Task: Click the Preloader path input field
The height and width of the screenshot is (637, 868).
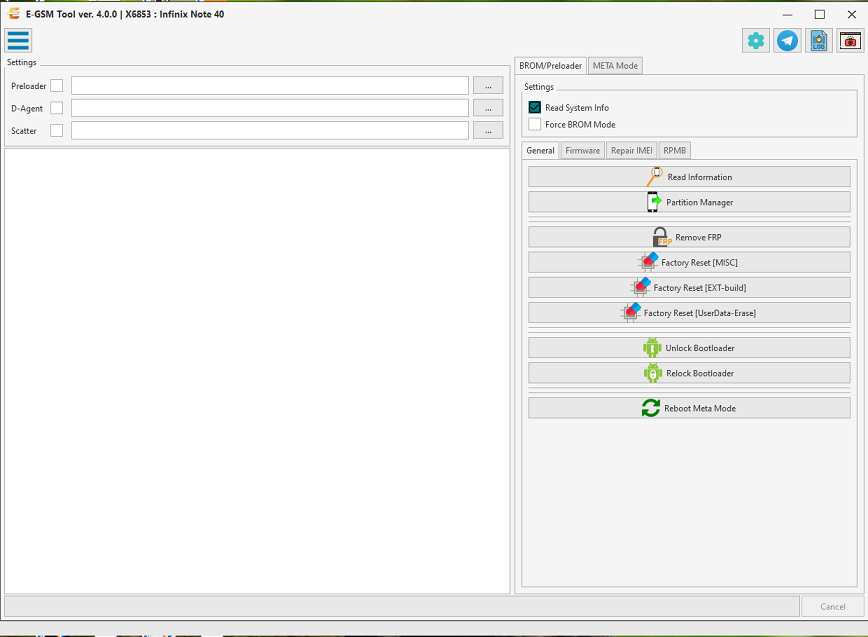Action: [269, 86]
